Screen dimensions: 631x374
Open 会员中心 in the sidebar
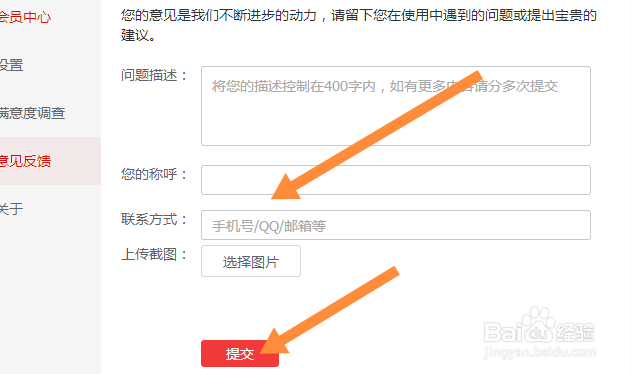tap(25, 17)
